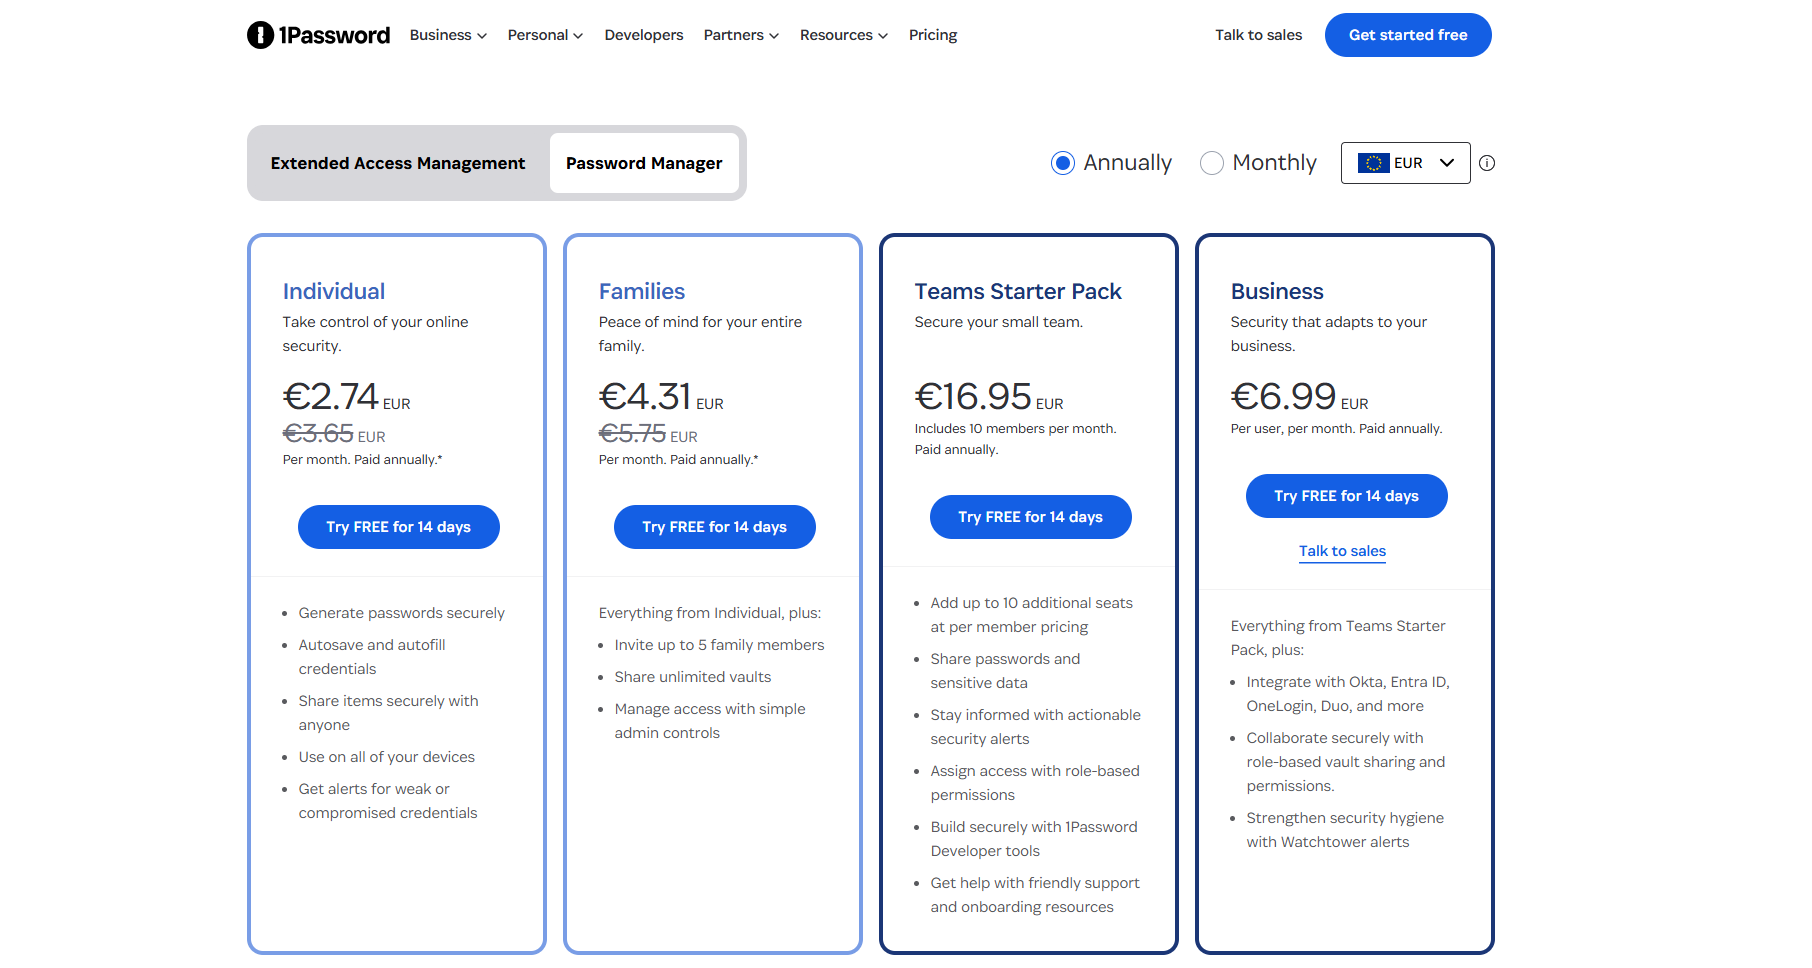The image size is (1812, 968).
Task: Click 'Stay informed with actionable security alerts'
Action: click(x=1035, y=727)
